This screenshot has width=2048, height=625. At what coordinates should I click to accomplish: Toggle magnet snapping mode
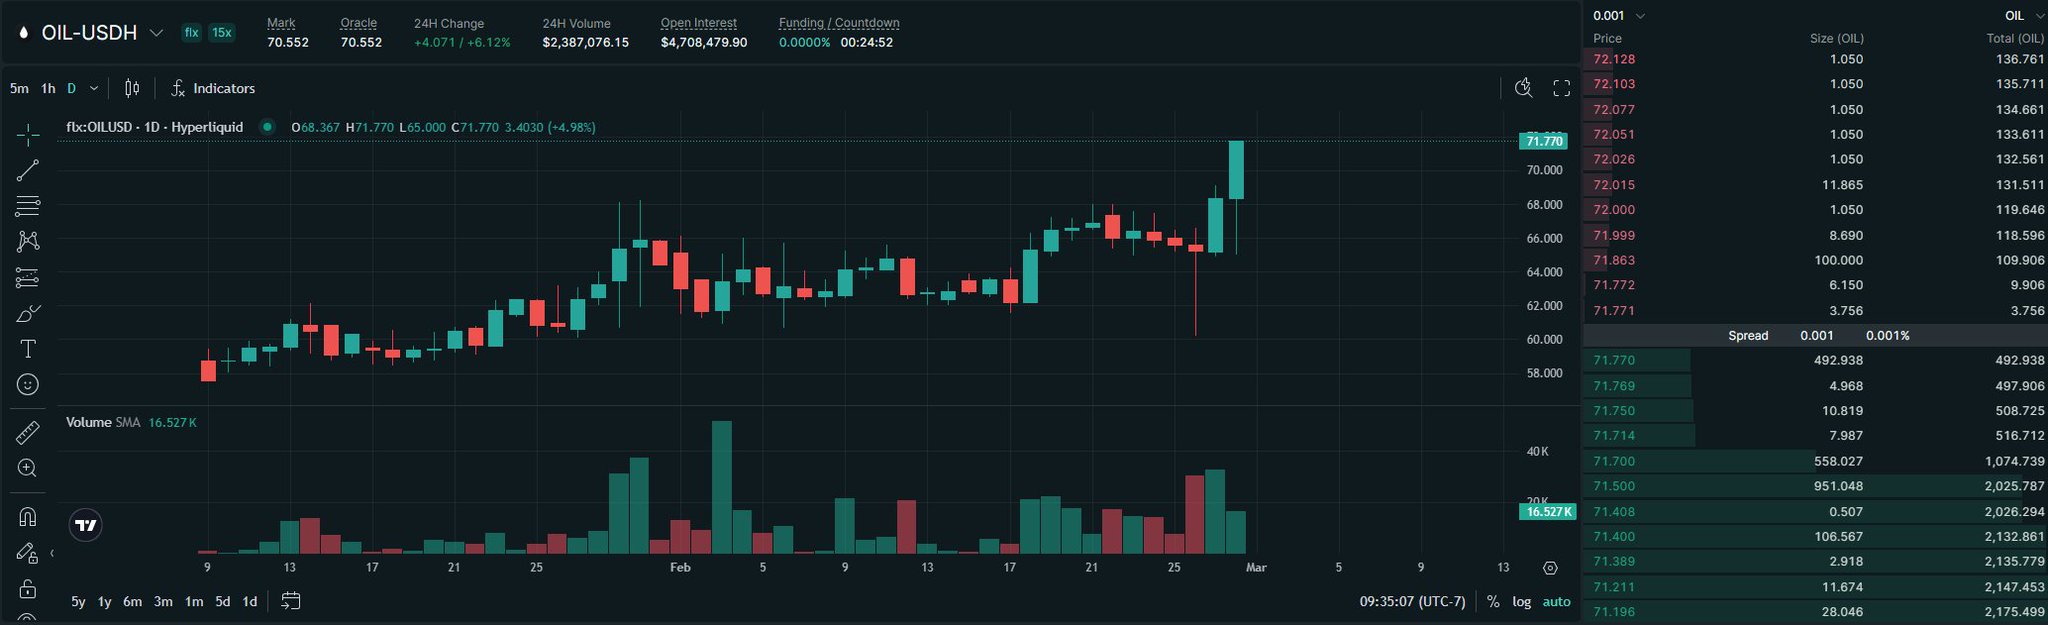pos(28,517)
